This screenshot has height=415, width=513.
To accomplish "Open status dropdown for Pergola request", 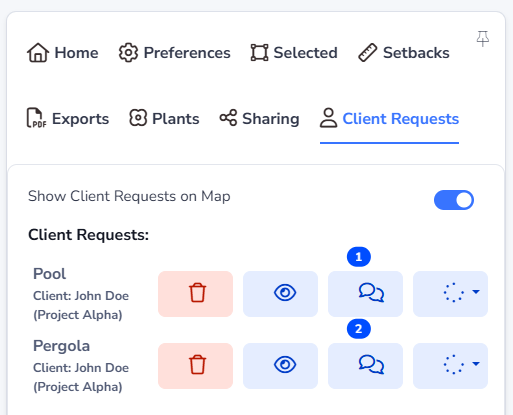I will point(450,366).
